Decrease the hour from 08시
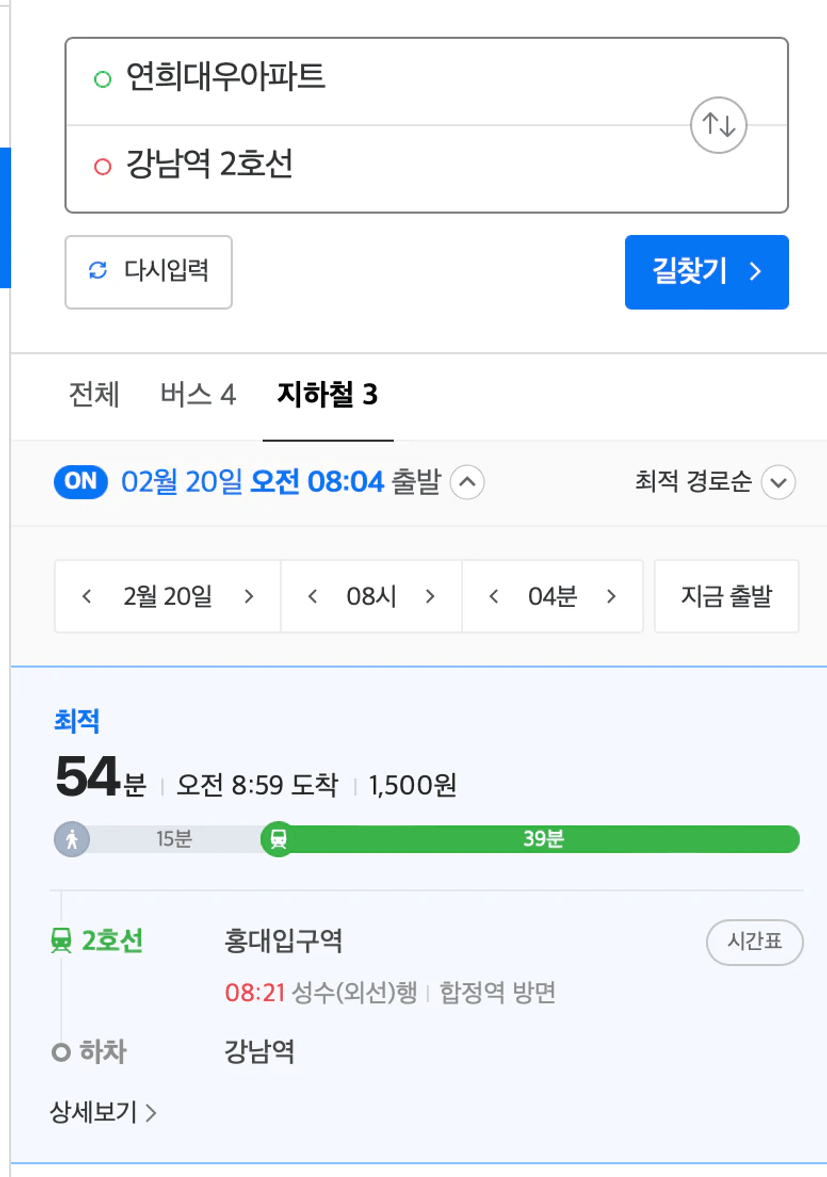The image size is (827, 1177). (312, 596)
